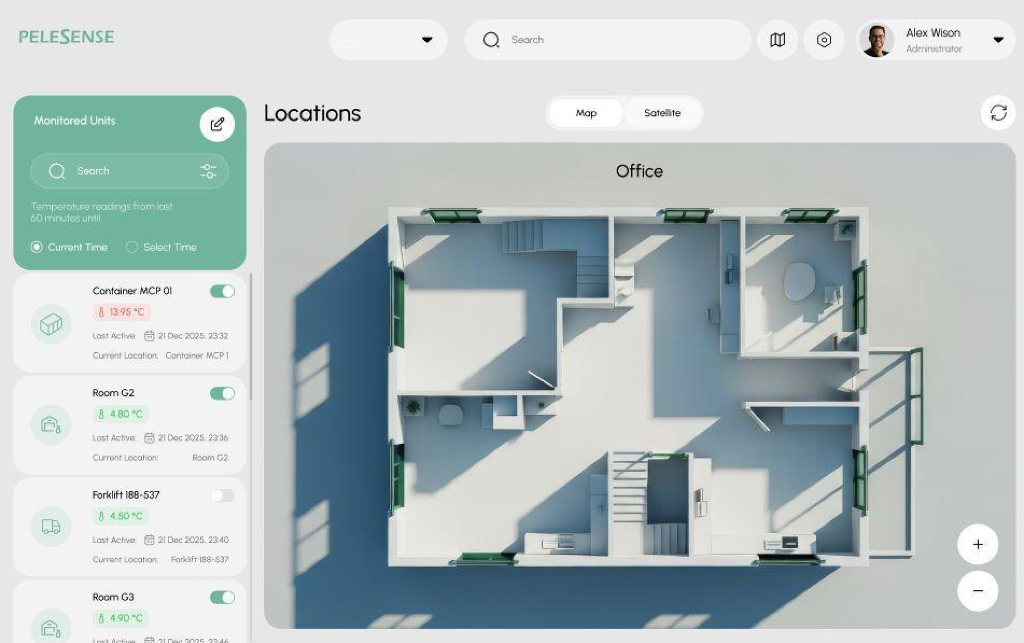Click the thermometer icon on 4.90 °C badge
Viewport: 1024px width, 643px height.
click(101, 618)
